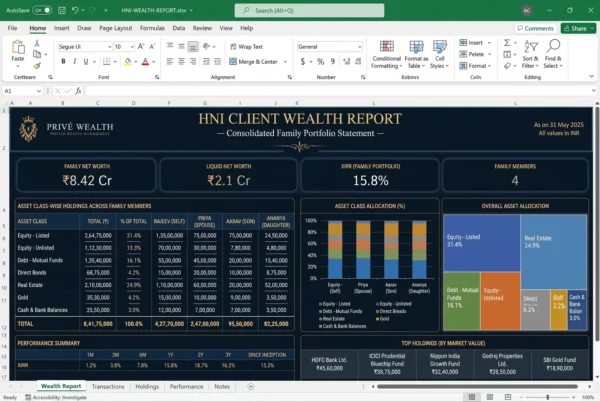The image size is (600, 402).
Task: Toggle Wrap Text option
Action: click(x=246, y=47)
